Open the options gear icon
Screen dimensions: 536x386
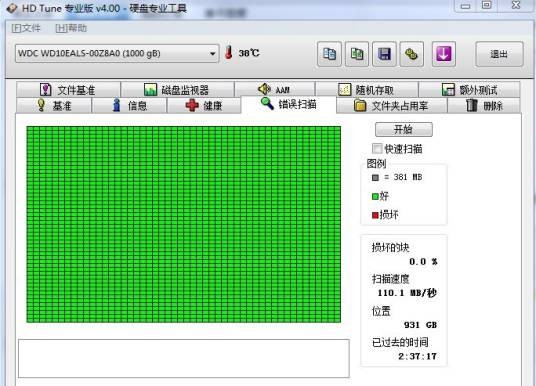pos(412,54)
